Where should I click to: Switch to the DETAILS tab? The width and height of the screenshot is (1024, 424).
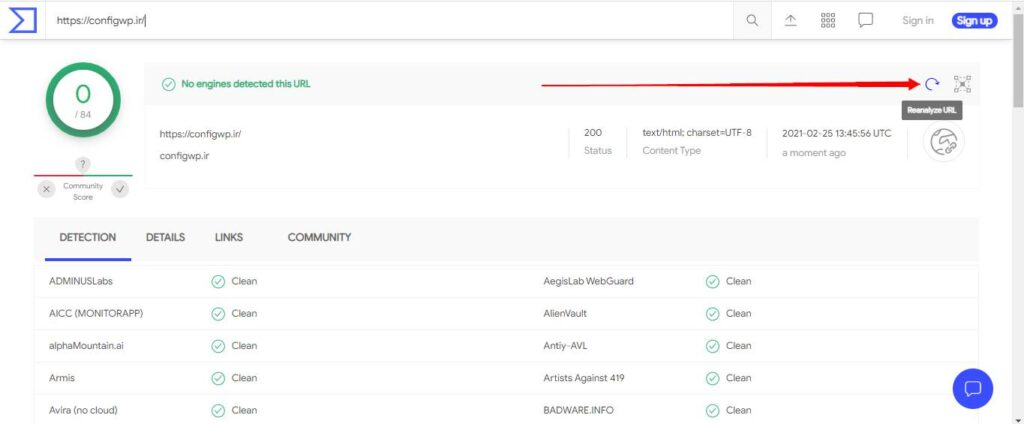pos(165,237)
